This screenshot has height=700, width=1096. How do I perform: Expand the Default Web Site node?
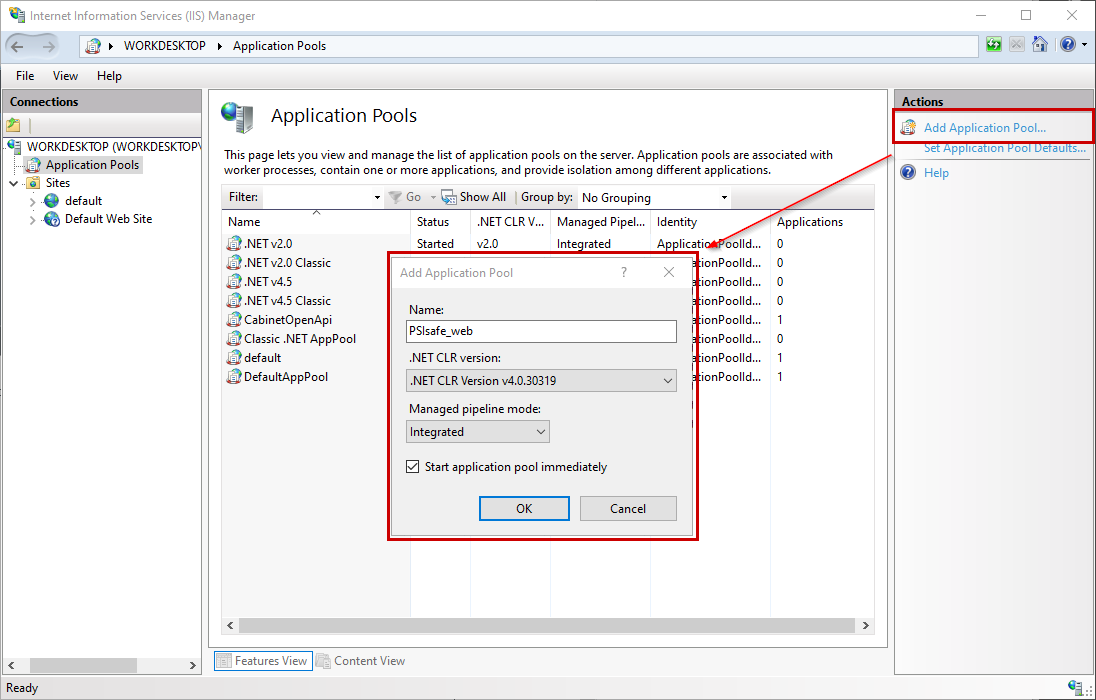pos(32,220)
